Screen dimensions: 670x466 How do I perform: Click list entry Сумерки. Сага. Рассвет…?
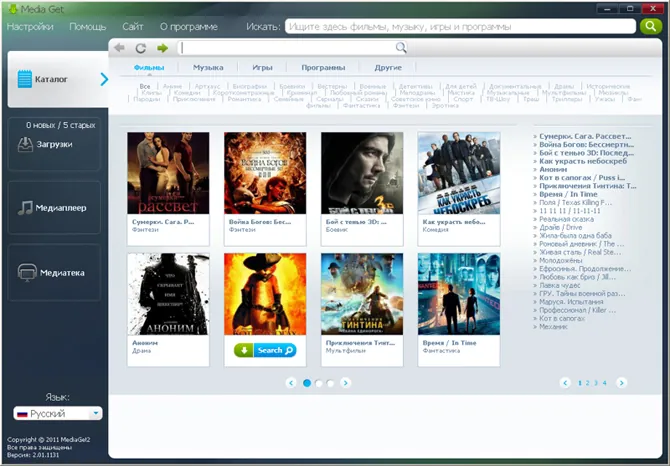pos(585,136)
